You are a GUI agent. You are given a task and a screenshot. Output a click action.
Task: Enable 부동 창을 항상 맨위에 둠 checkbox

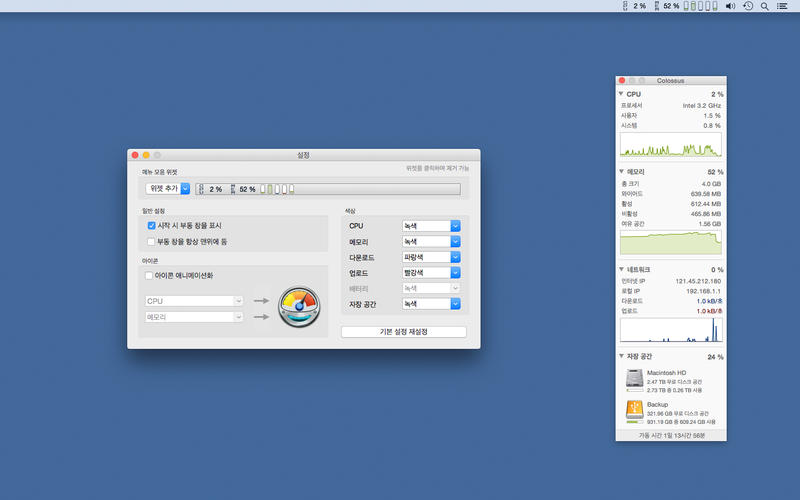[151, 241]
